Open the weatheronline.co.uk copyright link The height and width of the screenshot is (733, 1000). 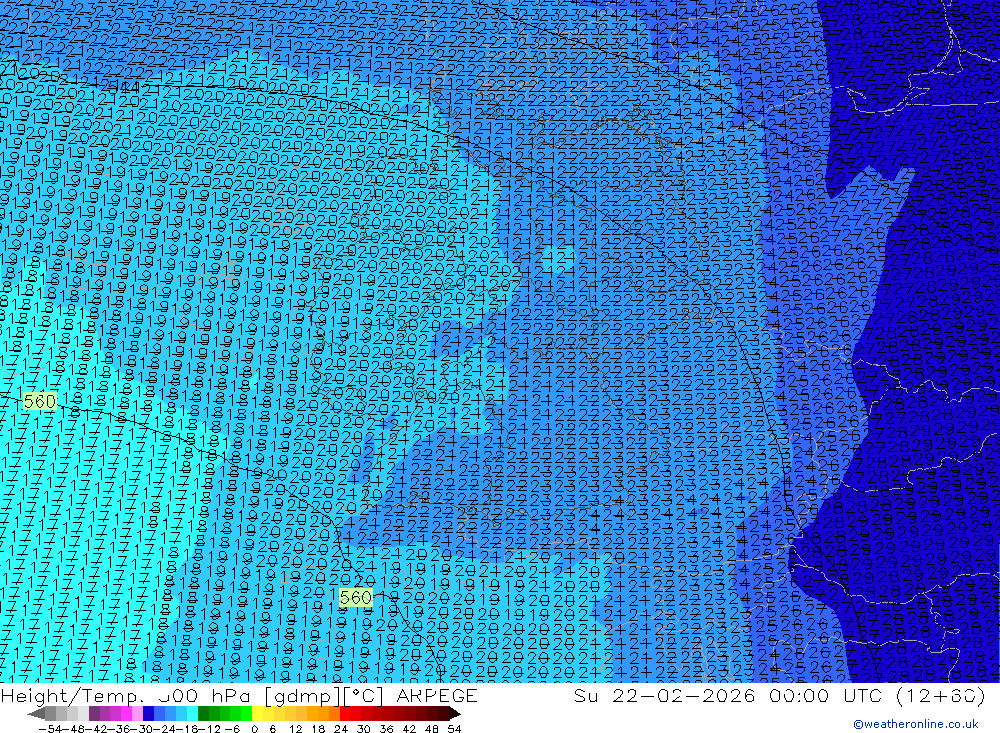click(915, 724)
